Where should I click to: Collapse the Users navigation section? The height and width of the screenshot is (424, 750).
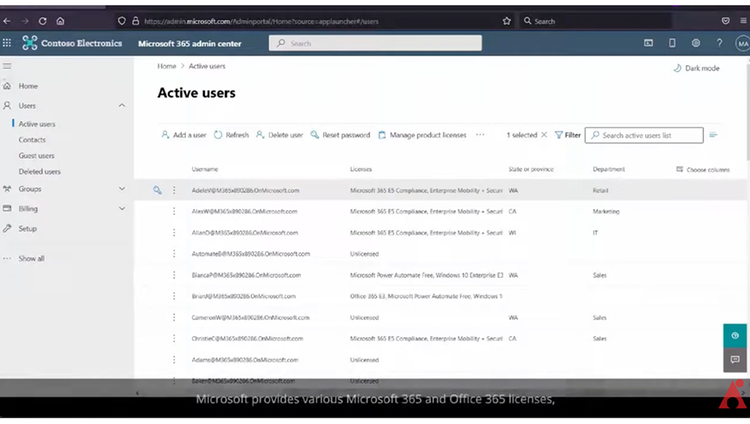[122, 105]
